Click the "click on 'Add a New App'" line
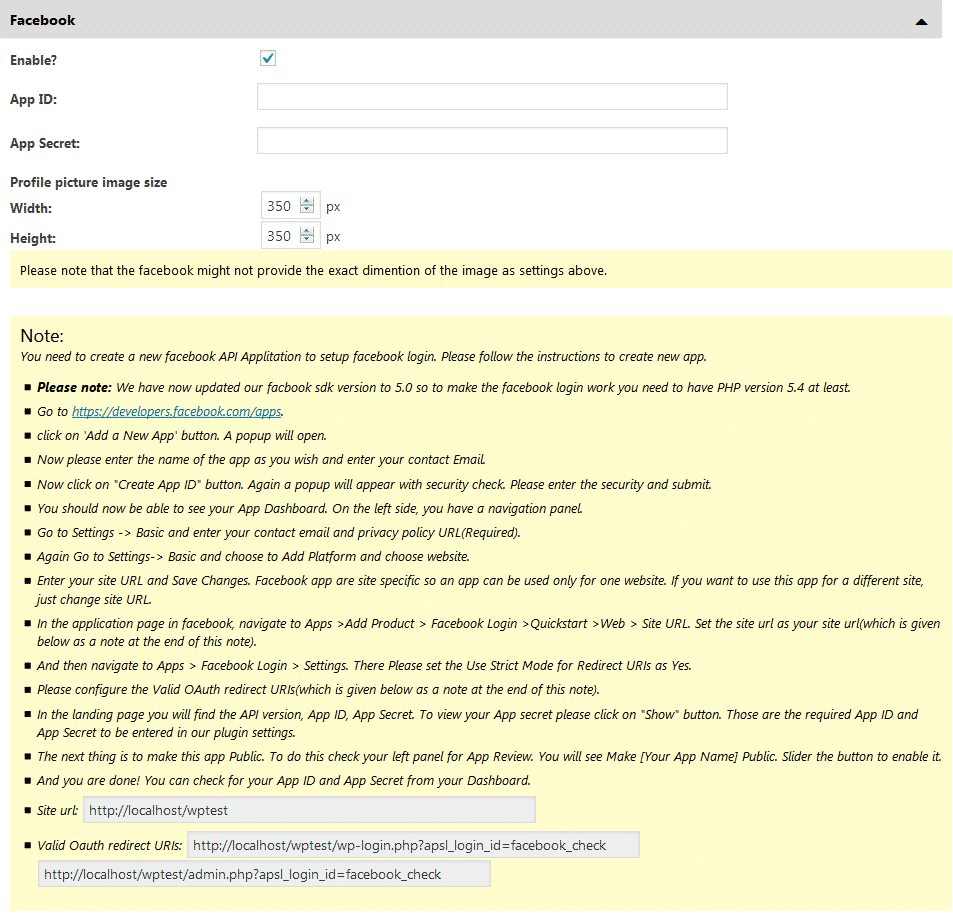 [x=182, y=436]
